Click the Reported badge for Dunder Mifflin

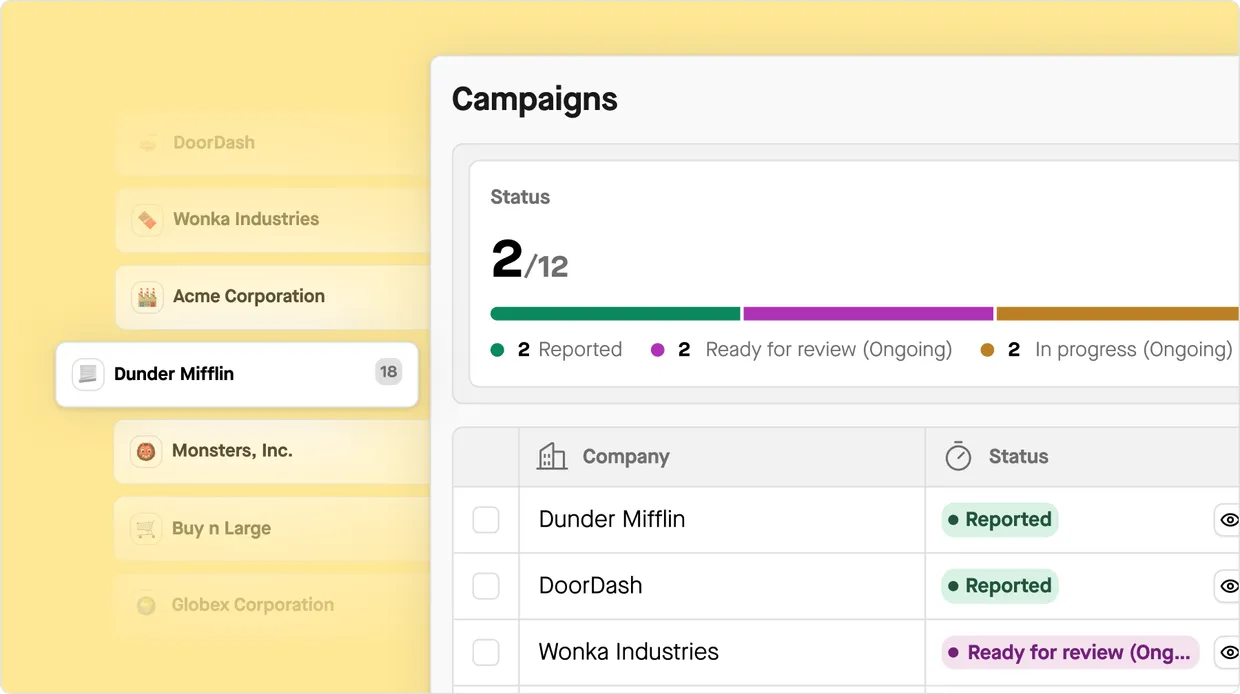point(999,520)
